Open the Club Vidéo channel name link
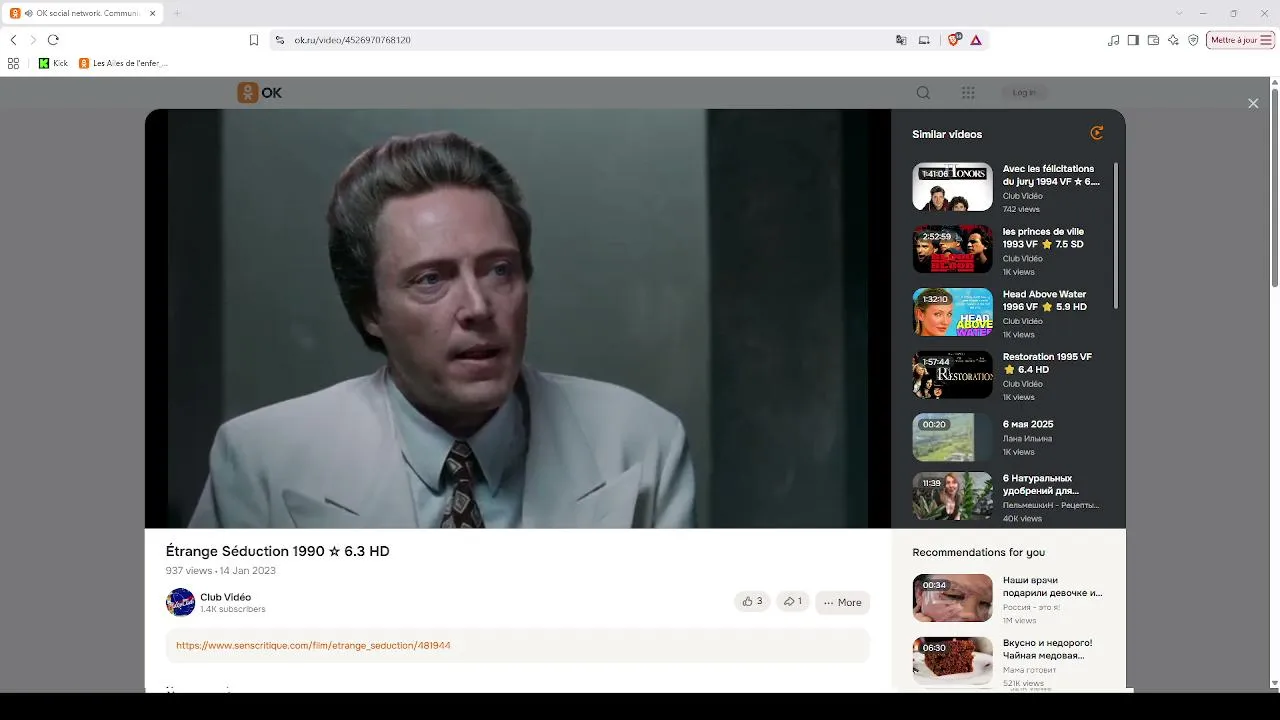1280x720 pixels. (225, 597)
